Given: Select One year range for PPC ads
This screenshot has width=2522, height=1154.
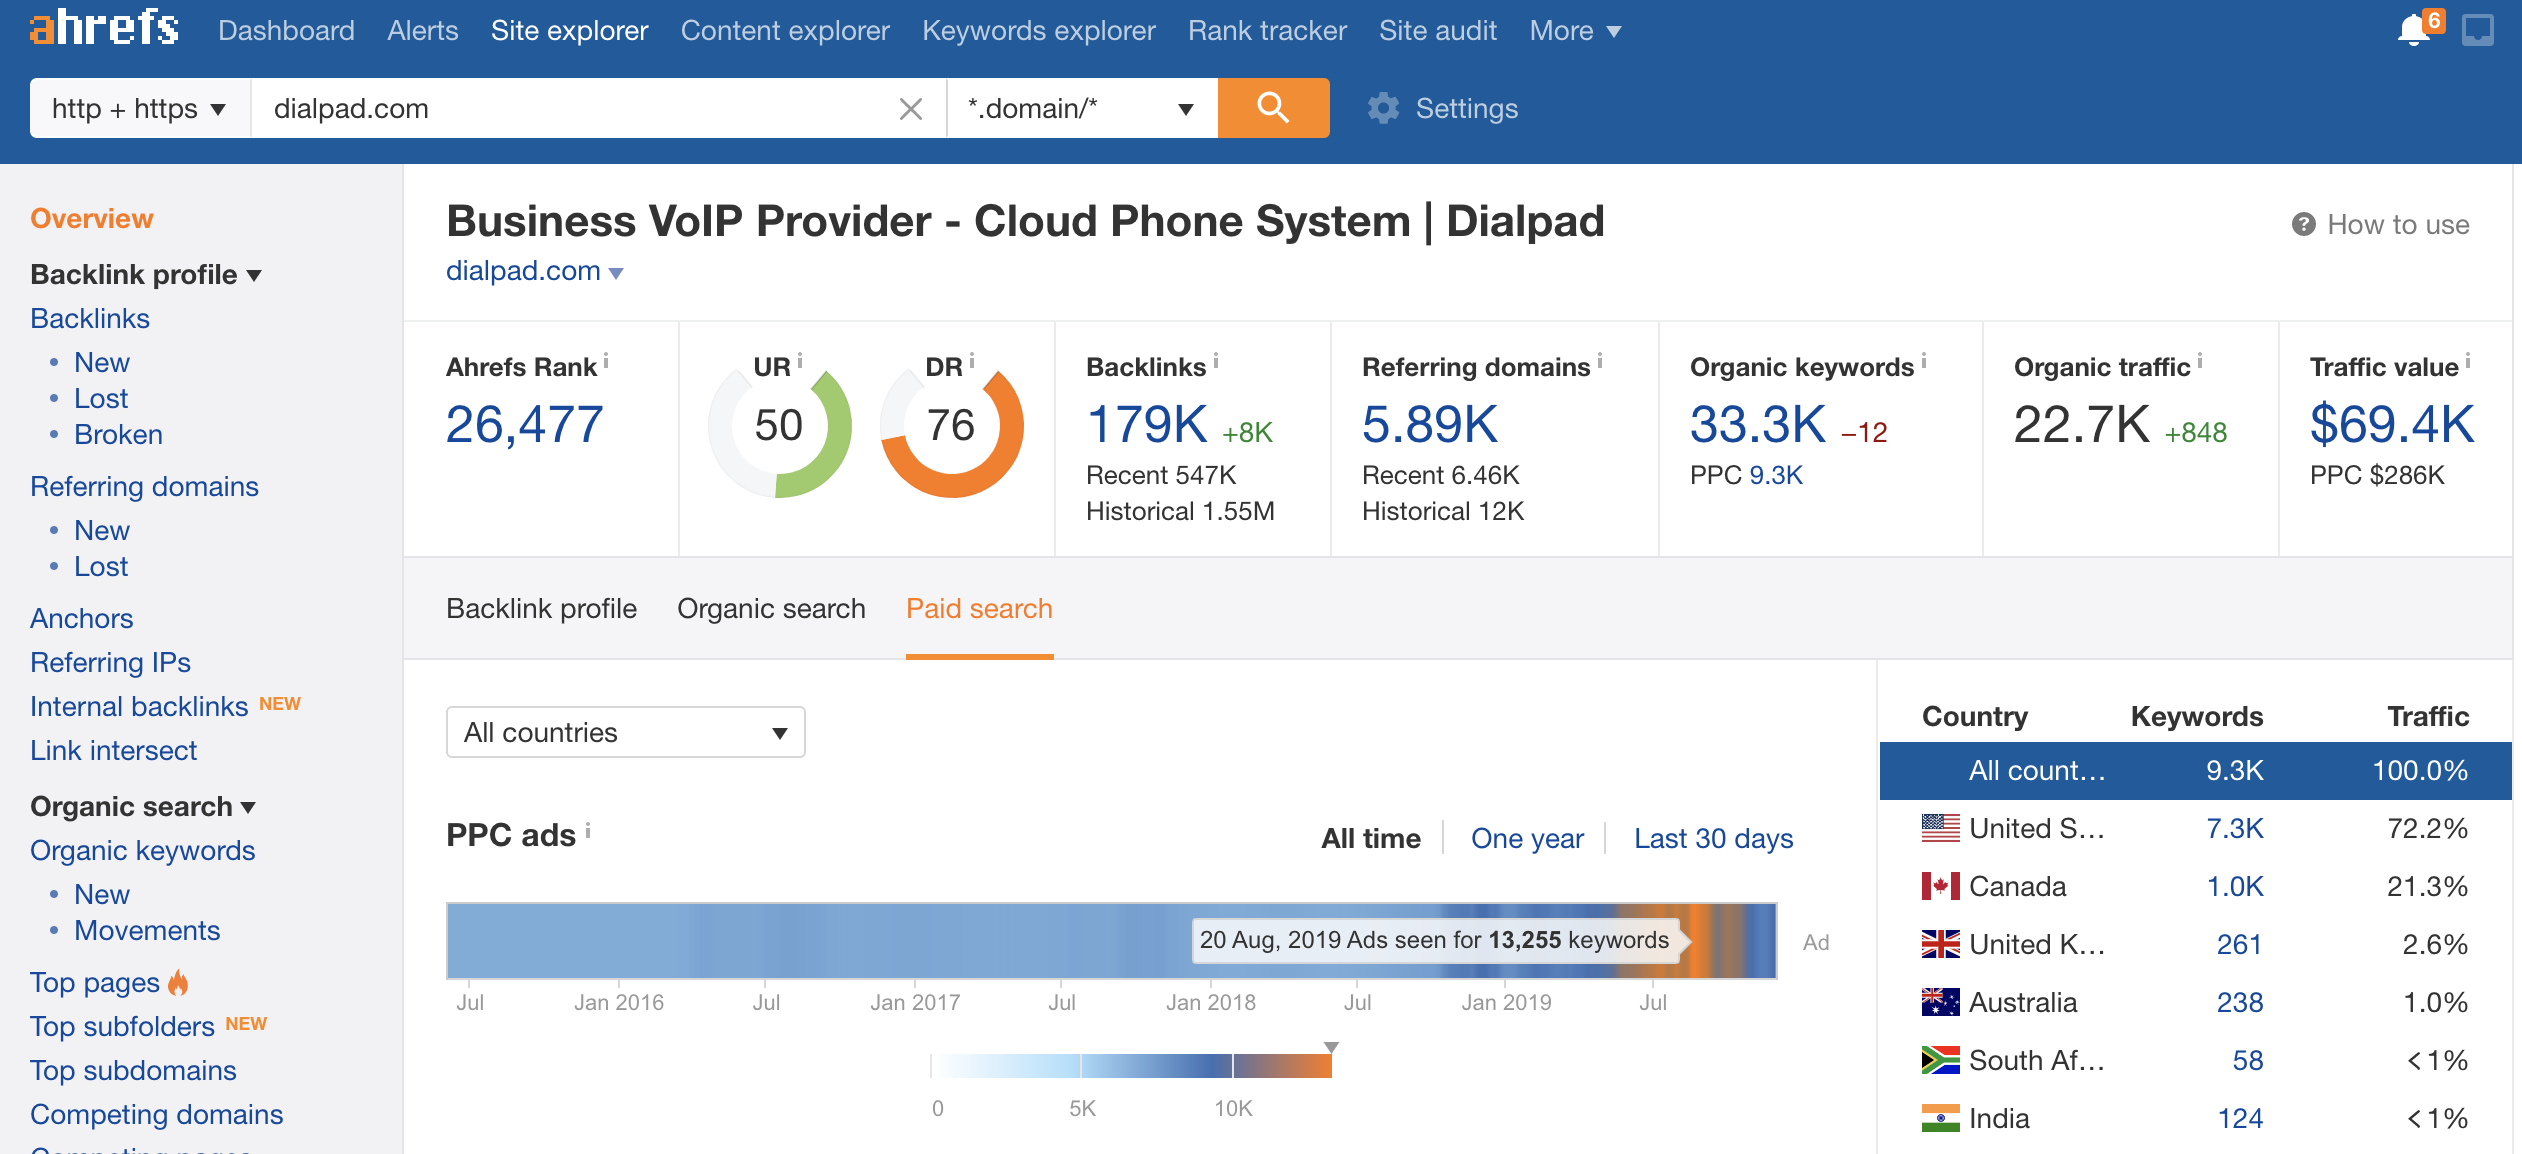Looking at the screenshot, I should (x=1527, y=838).
